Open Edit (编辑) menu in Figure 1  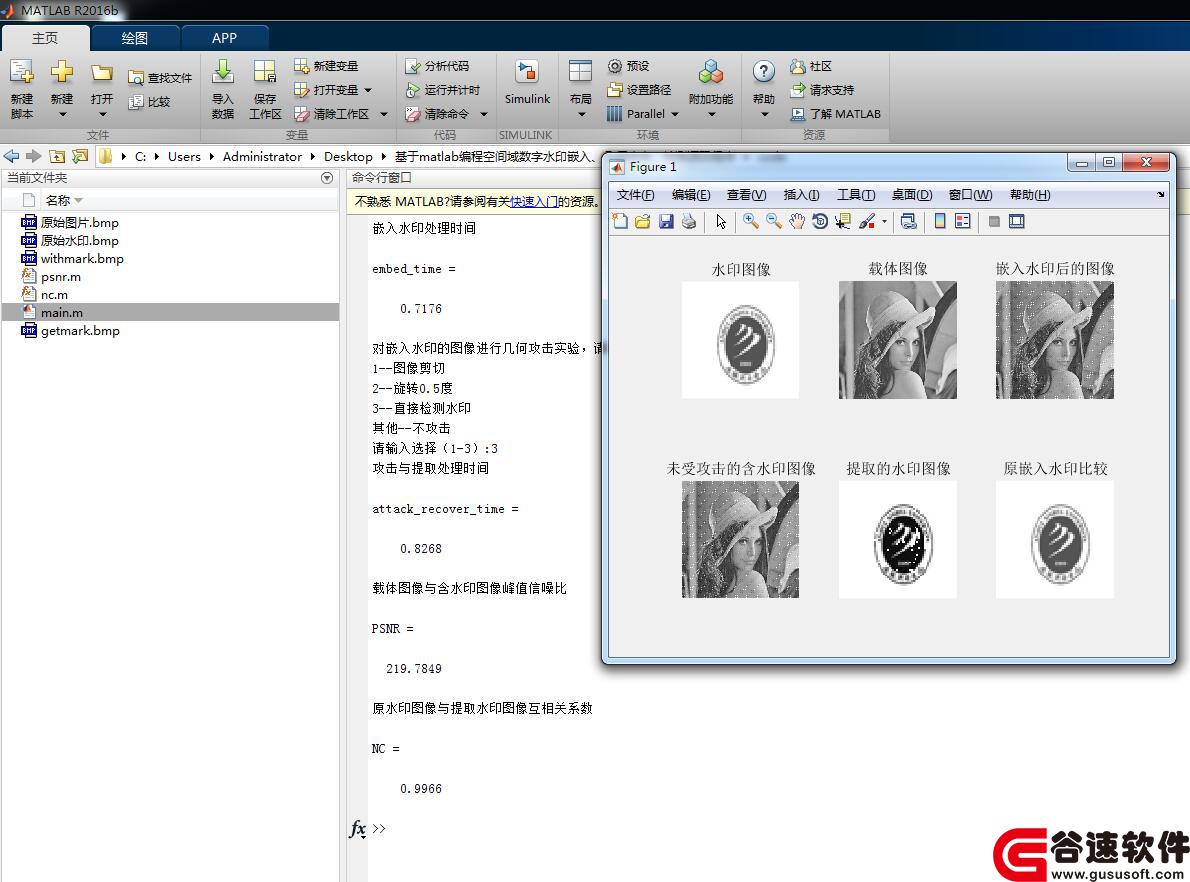point(691,195)
